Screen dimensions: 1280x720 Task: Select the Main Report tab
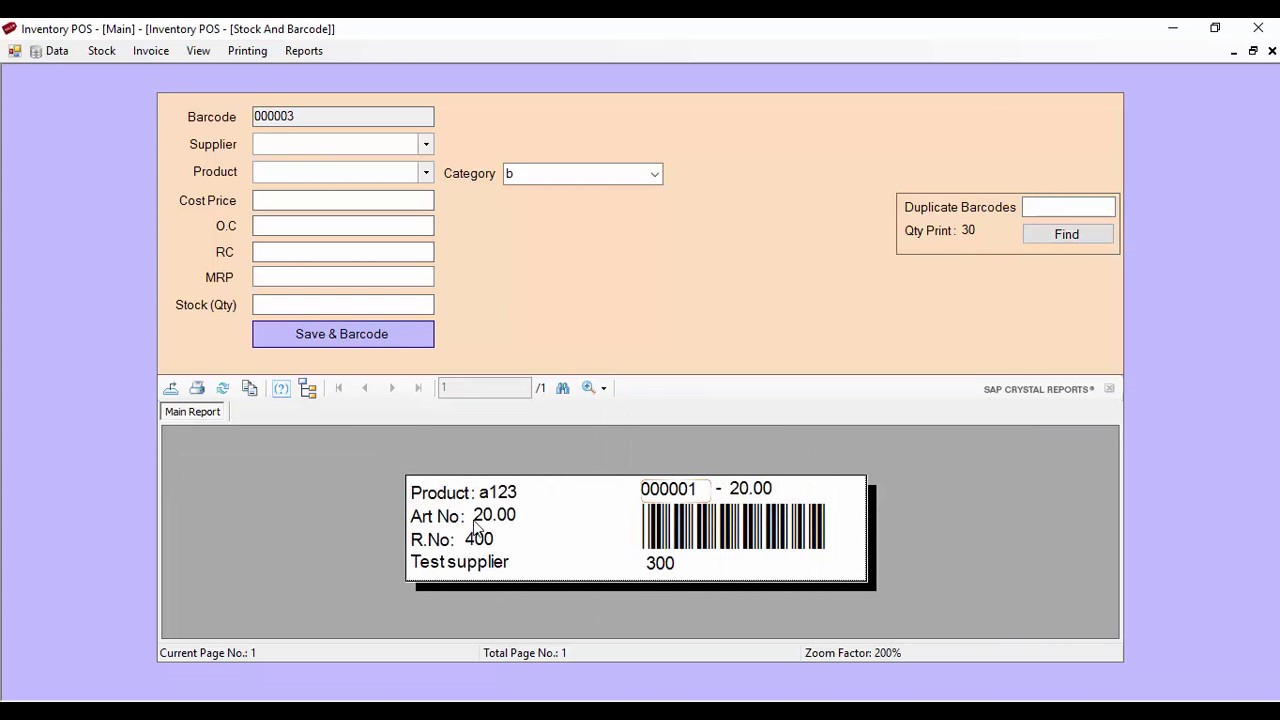[193, 412]
